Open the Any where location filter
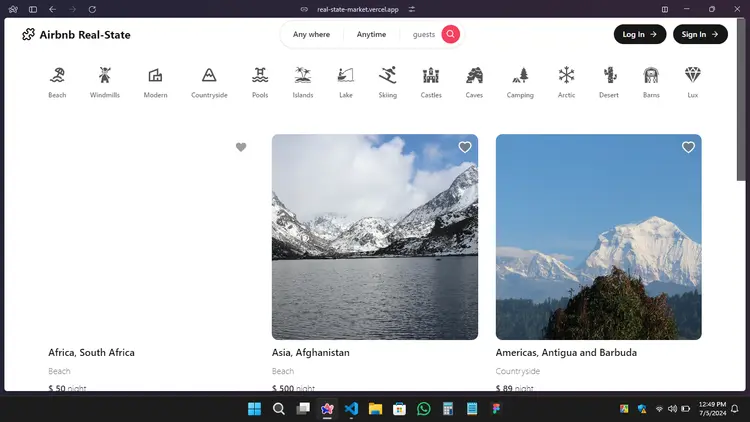The width and height of the screenshot is (750, 422). (311, 34)
